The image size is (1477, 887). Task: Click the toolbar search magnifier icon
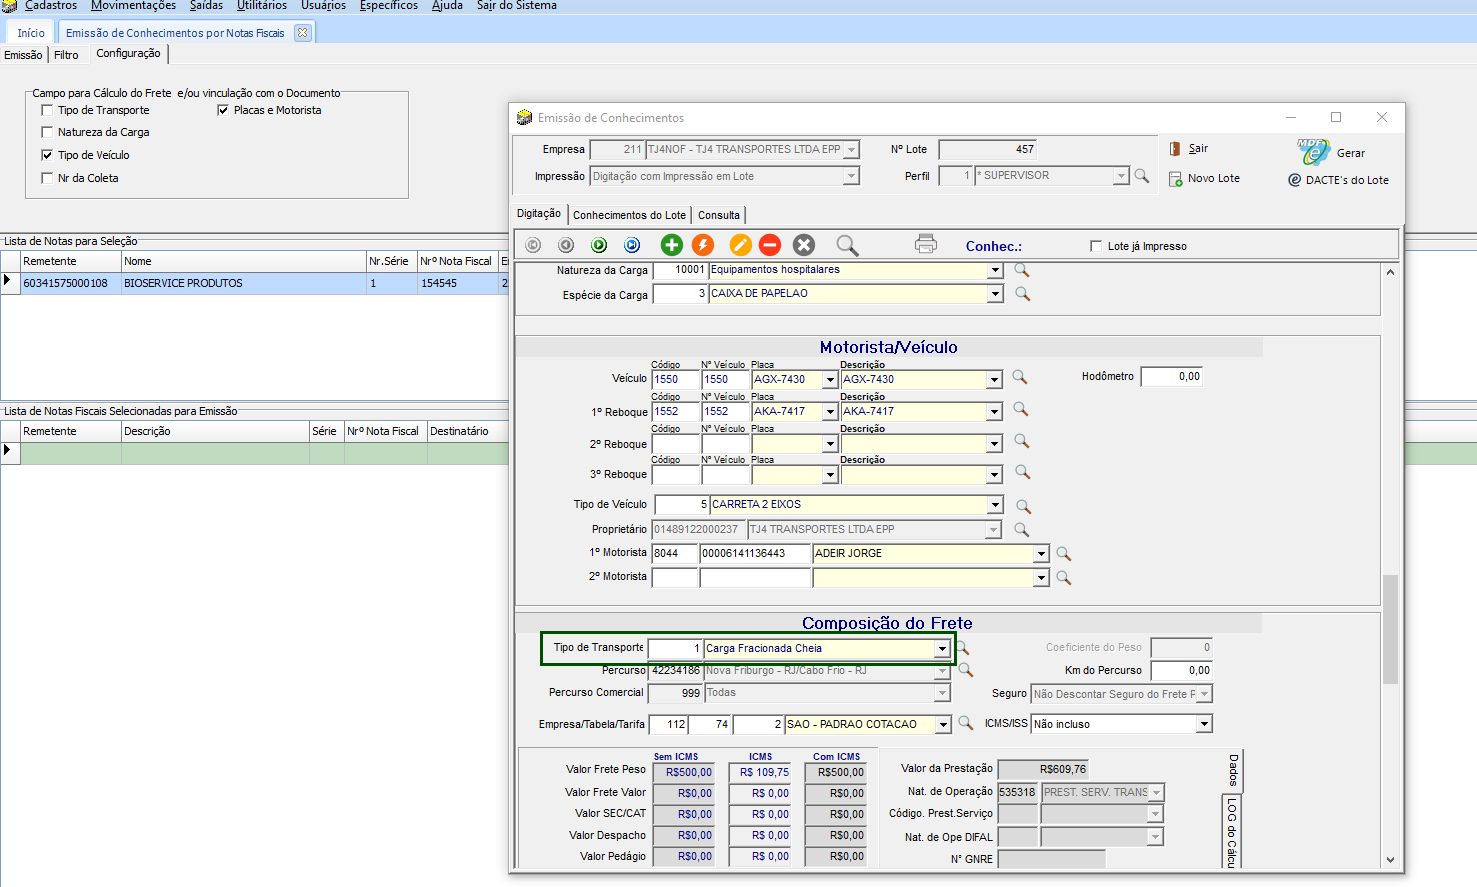pos(847,245)
